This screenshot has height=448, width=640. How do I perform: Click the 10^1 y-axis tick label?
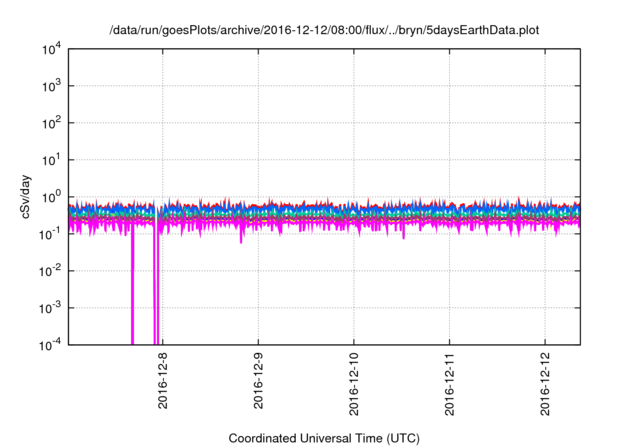click(x=52, y=160)
